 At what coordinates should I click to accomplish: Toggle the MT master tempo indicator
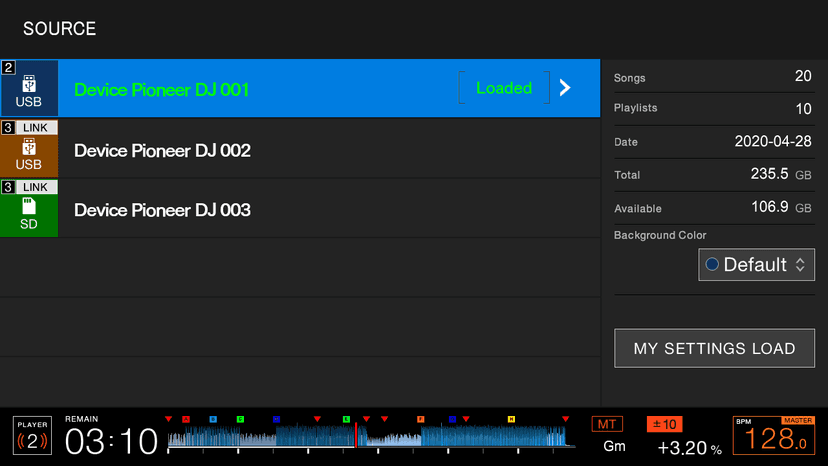pyautogui.click(x=607, y=424)
